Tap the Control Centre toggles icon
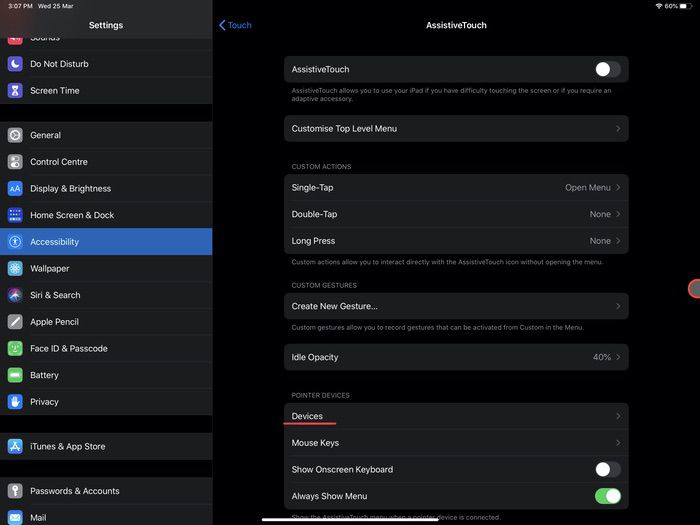This screenshot has height=525, width=700. 15,162
